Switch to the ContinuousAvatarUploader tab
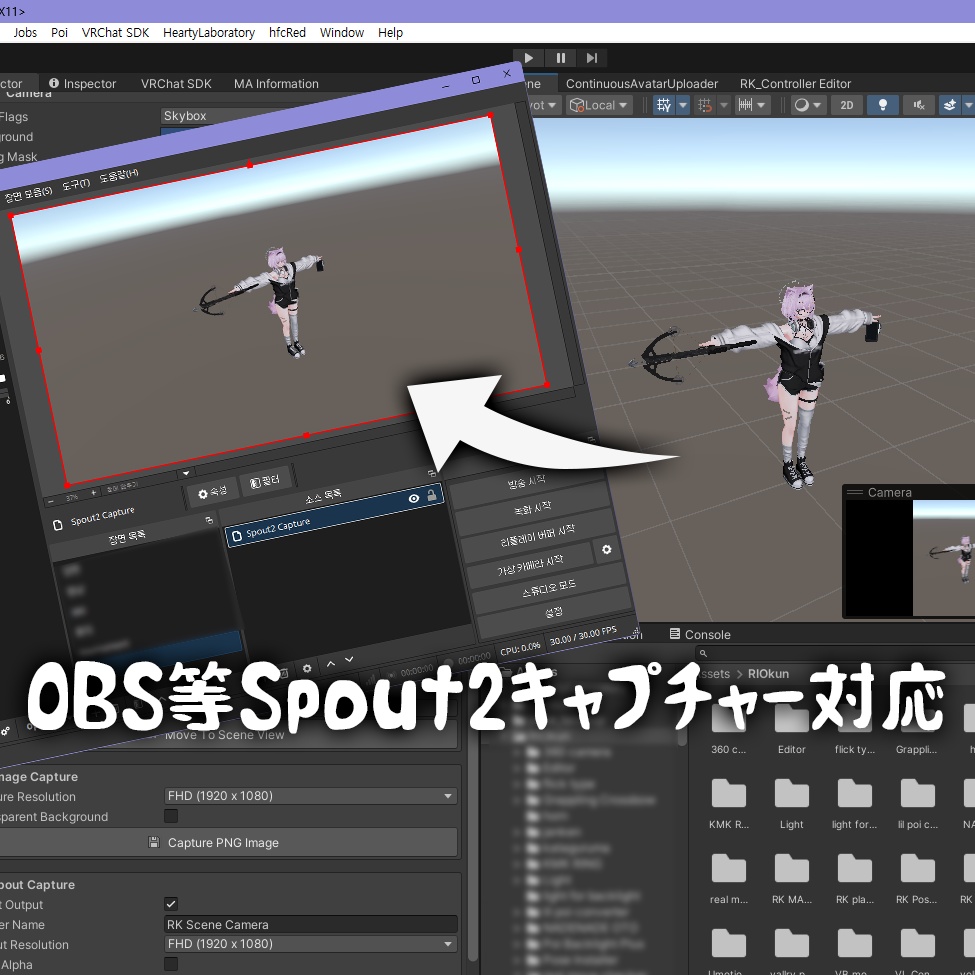This screenshot has width=975, height=975. pyautogui.click(x=642, y=83)
